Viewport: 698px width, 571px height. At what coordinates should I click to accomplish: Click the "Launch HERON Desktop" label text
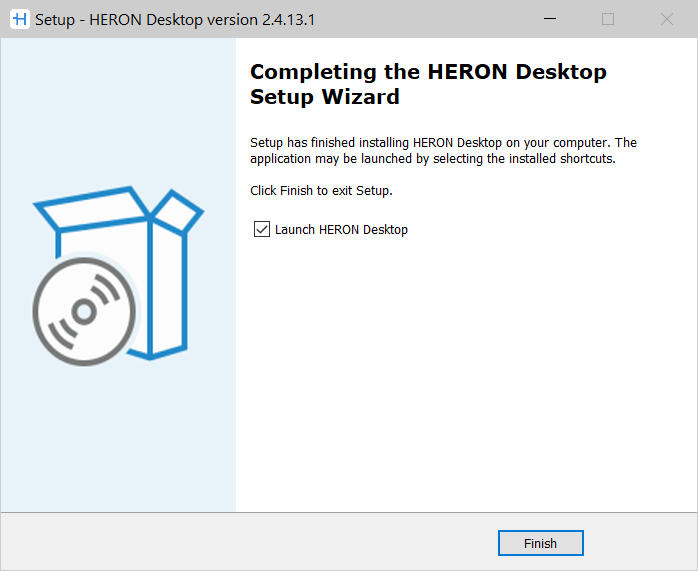coord(341,230)
